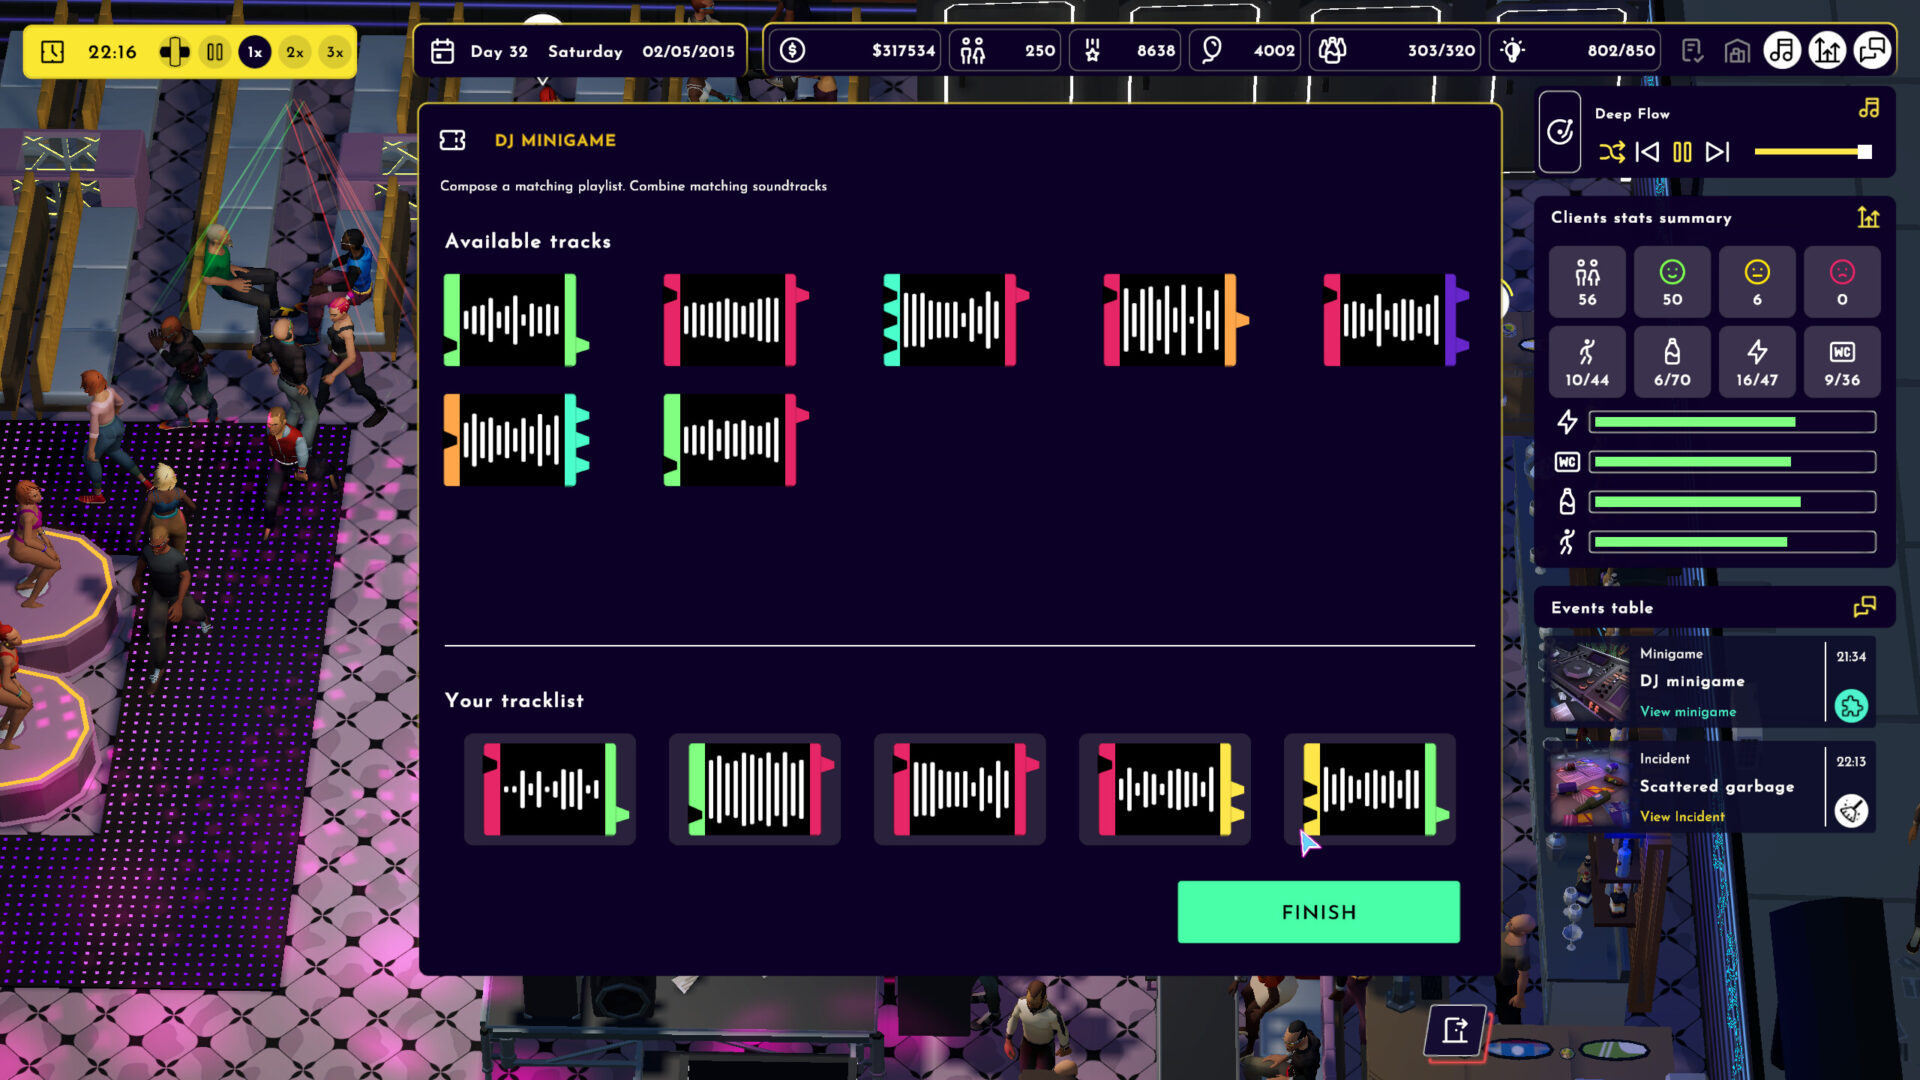Select 1x game speed

point(255,52)
